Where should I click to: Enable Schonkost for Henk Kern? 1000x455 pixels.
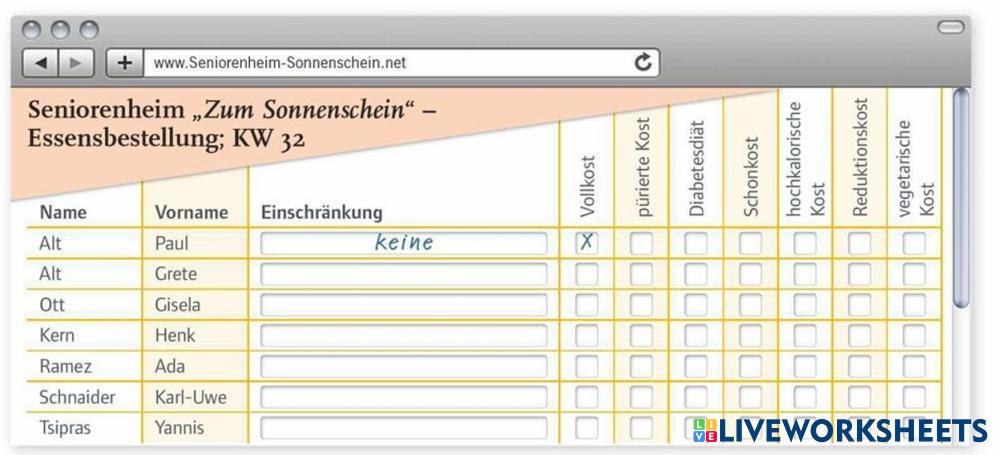(x=750, y=336)
